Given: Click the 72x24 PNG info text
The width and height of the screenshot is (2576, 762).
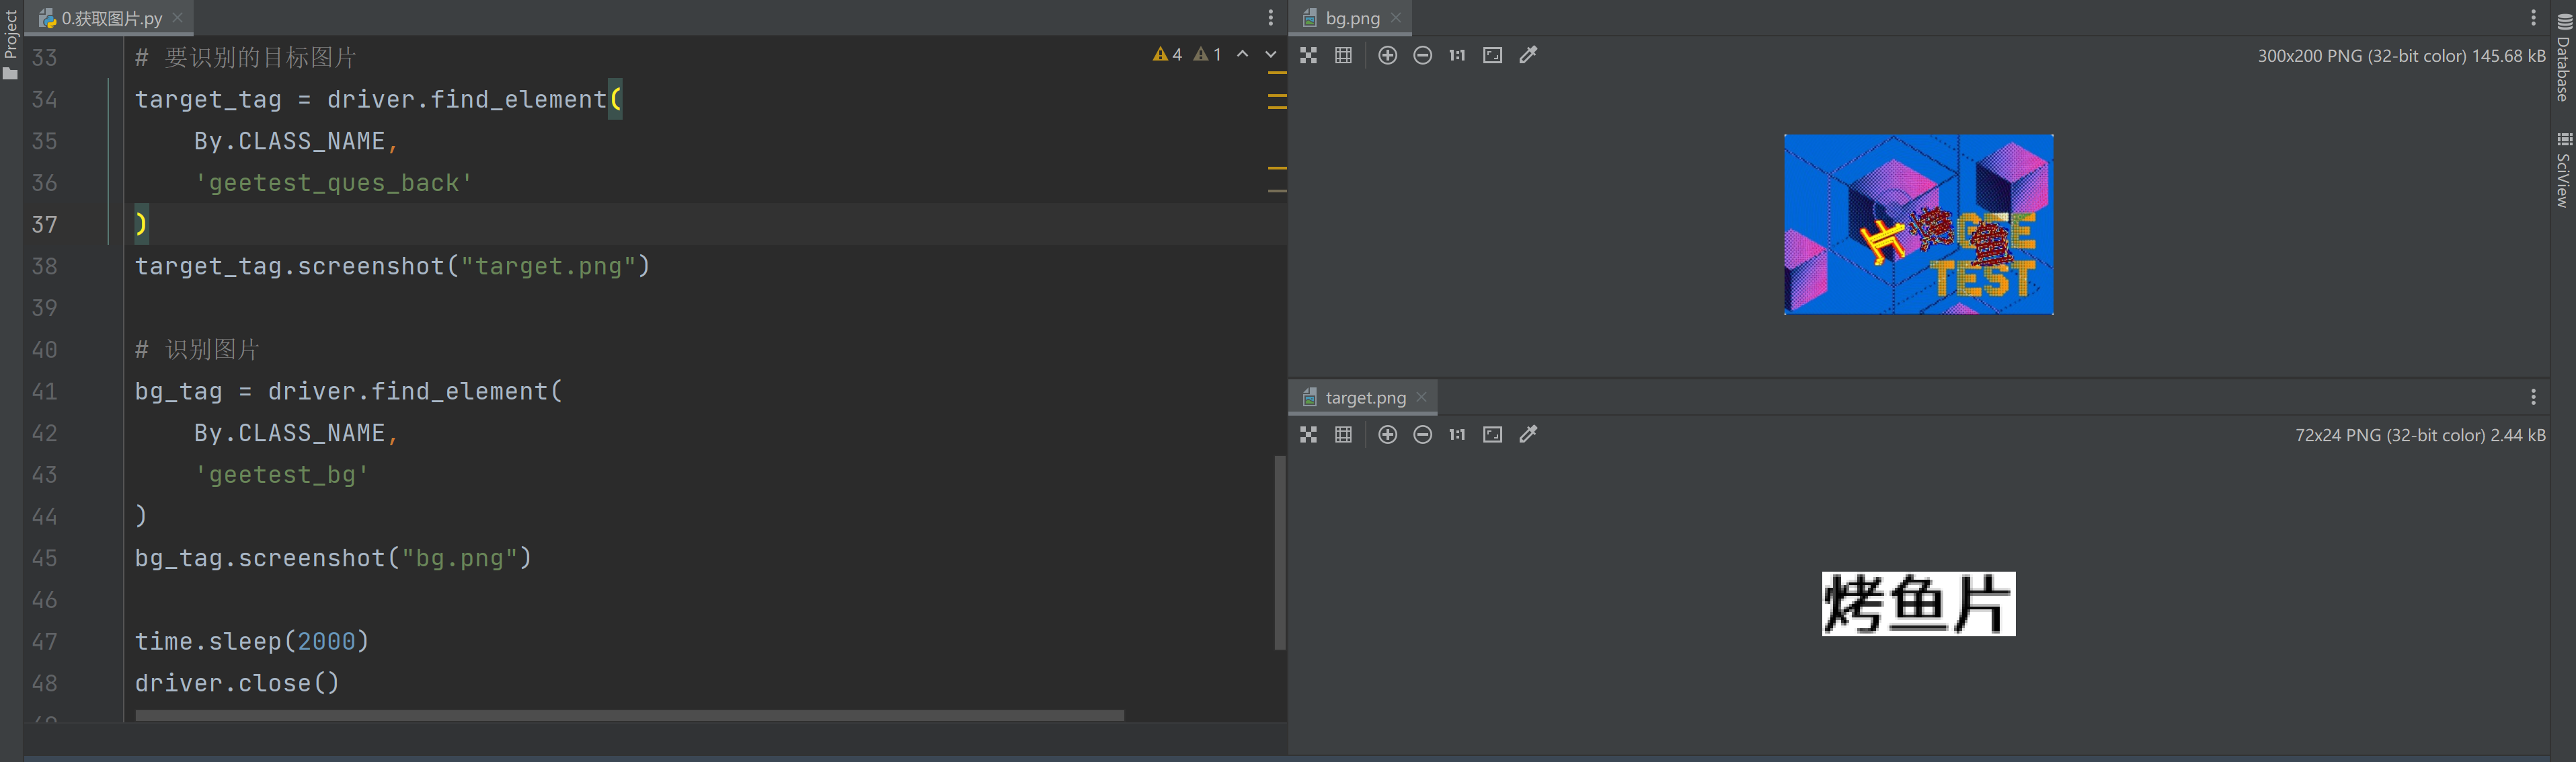Looking at the screenshot, I should coord(2420,435).
